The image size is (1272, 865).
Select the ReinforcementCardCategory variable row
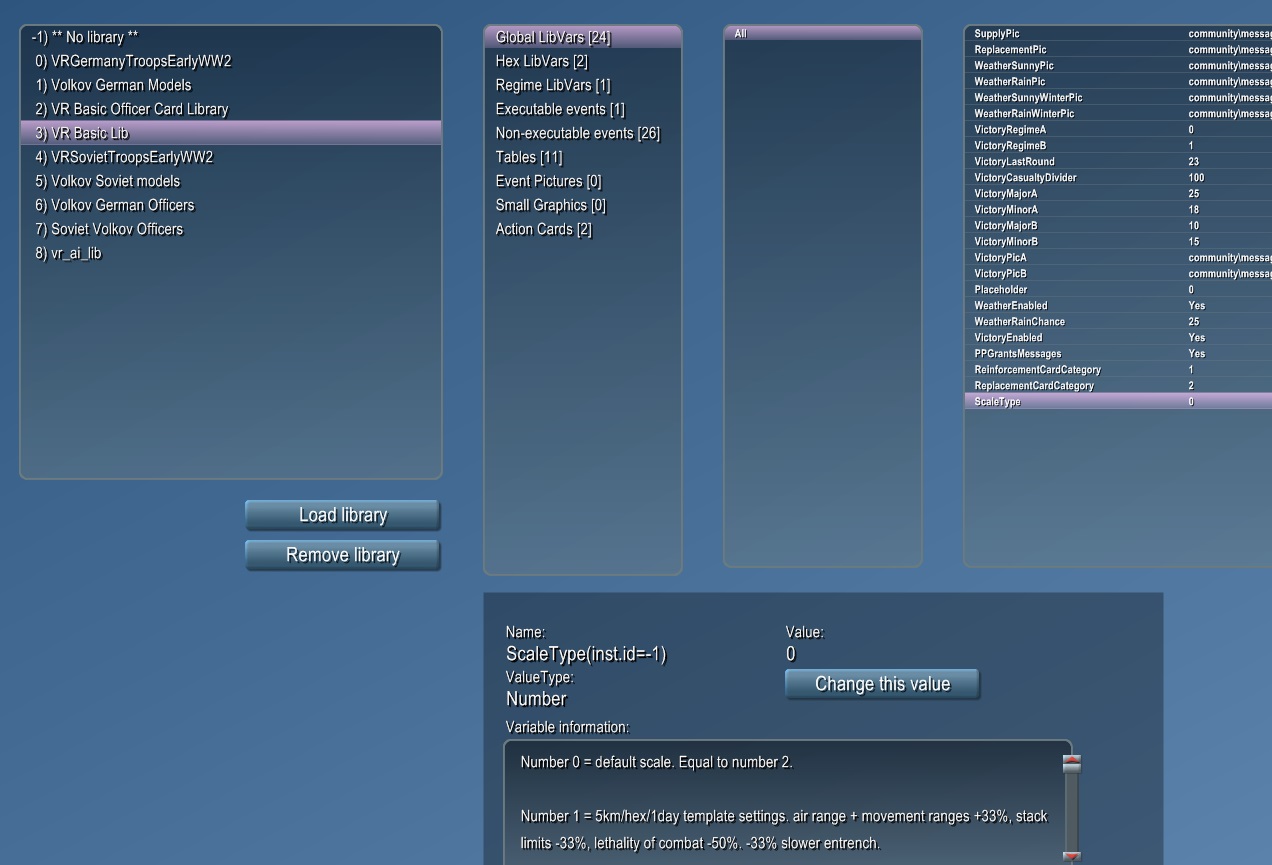point(1119,370)
